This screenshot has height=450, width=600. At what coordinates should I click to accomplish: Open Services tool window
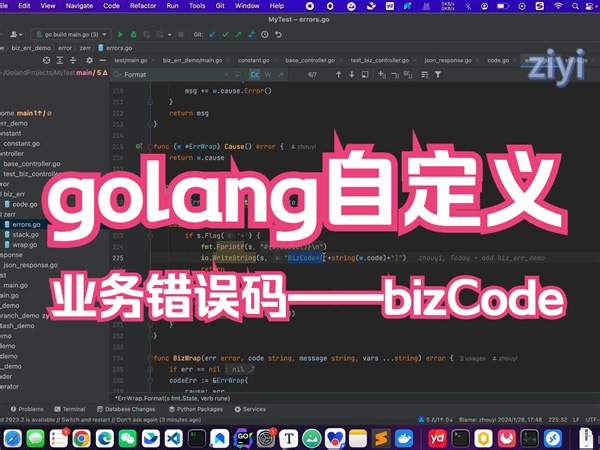pyautogui.click(x=250, y=409)
